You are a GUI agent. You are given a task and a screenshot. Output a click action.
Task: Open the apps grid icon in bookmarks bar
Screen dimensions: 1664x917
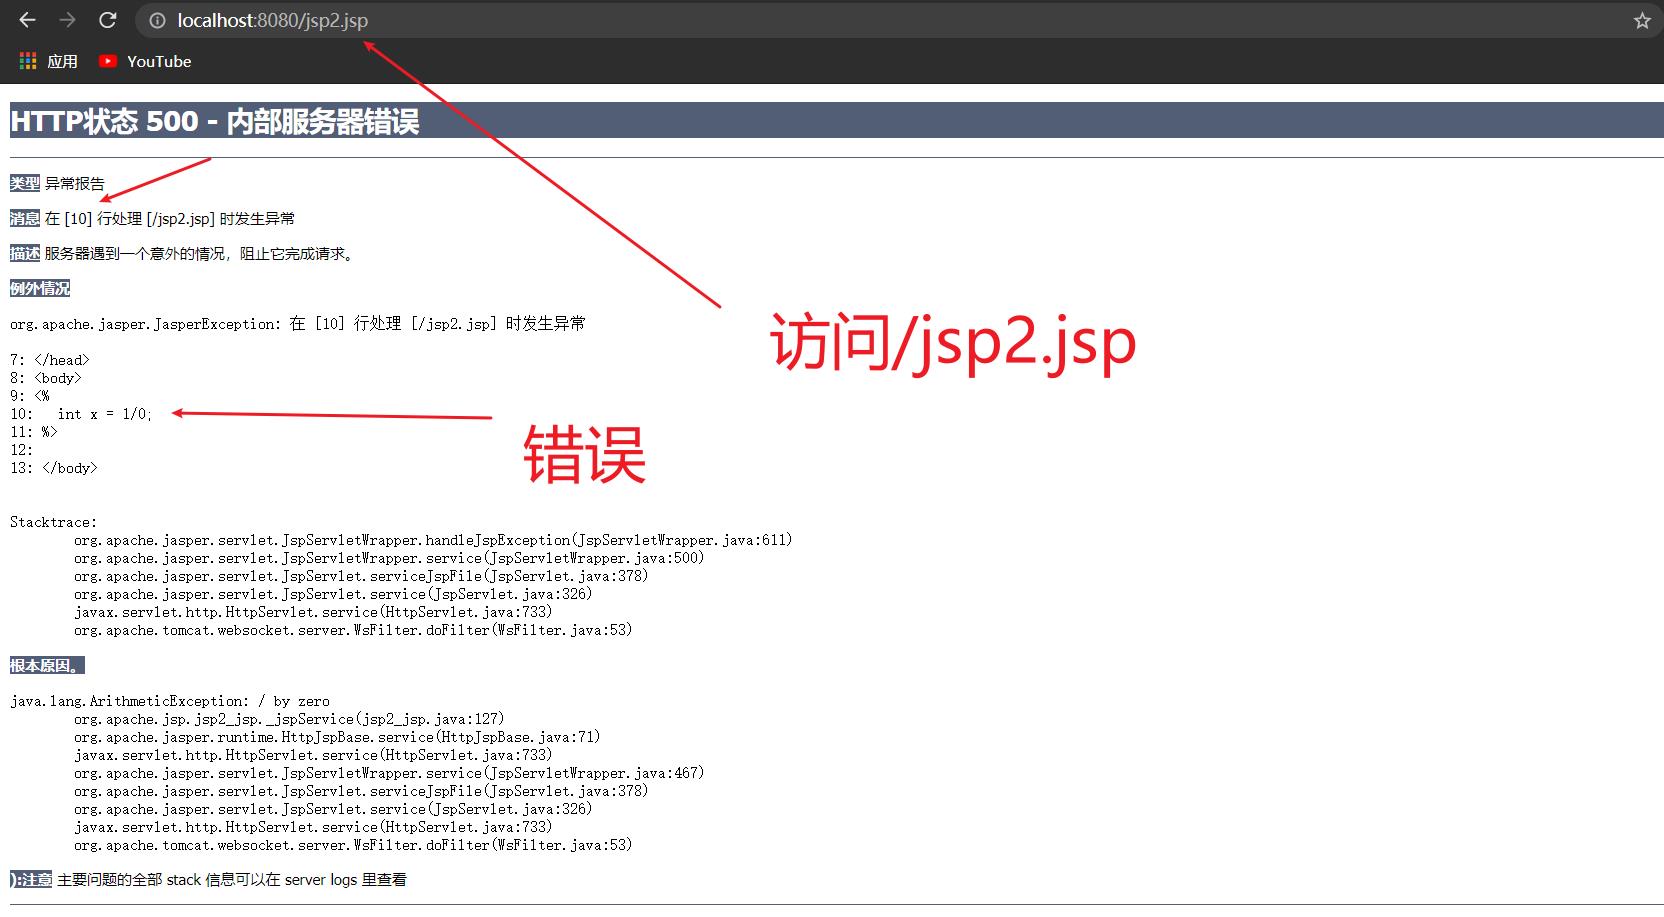(28, 61)
